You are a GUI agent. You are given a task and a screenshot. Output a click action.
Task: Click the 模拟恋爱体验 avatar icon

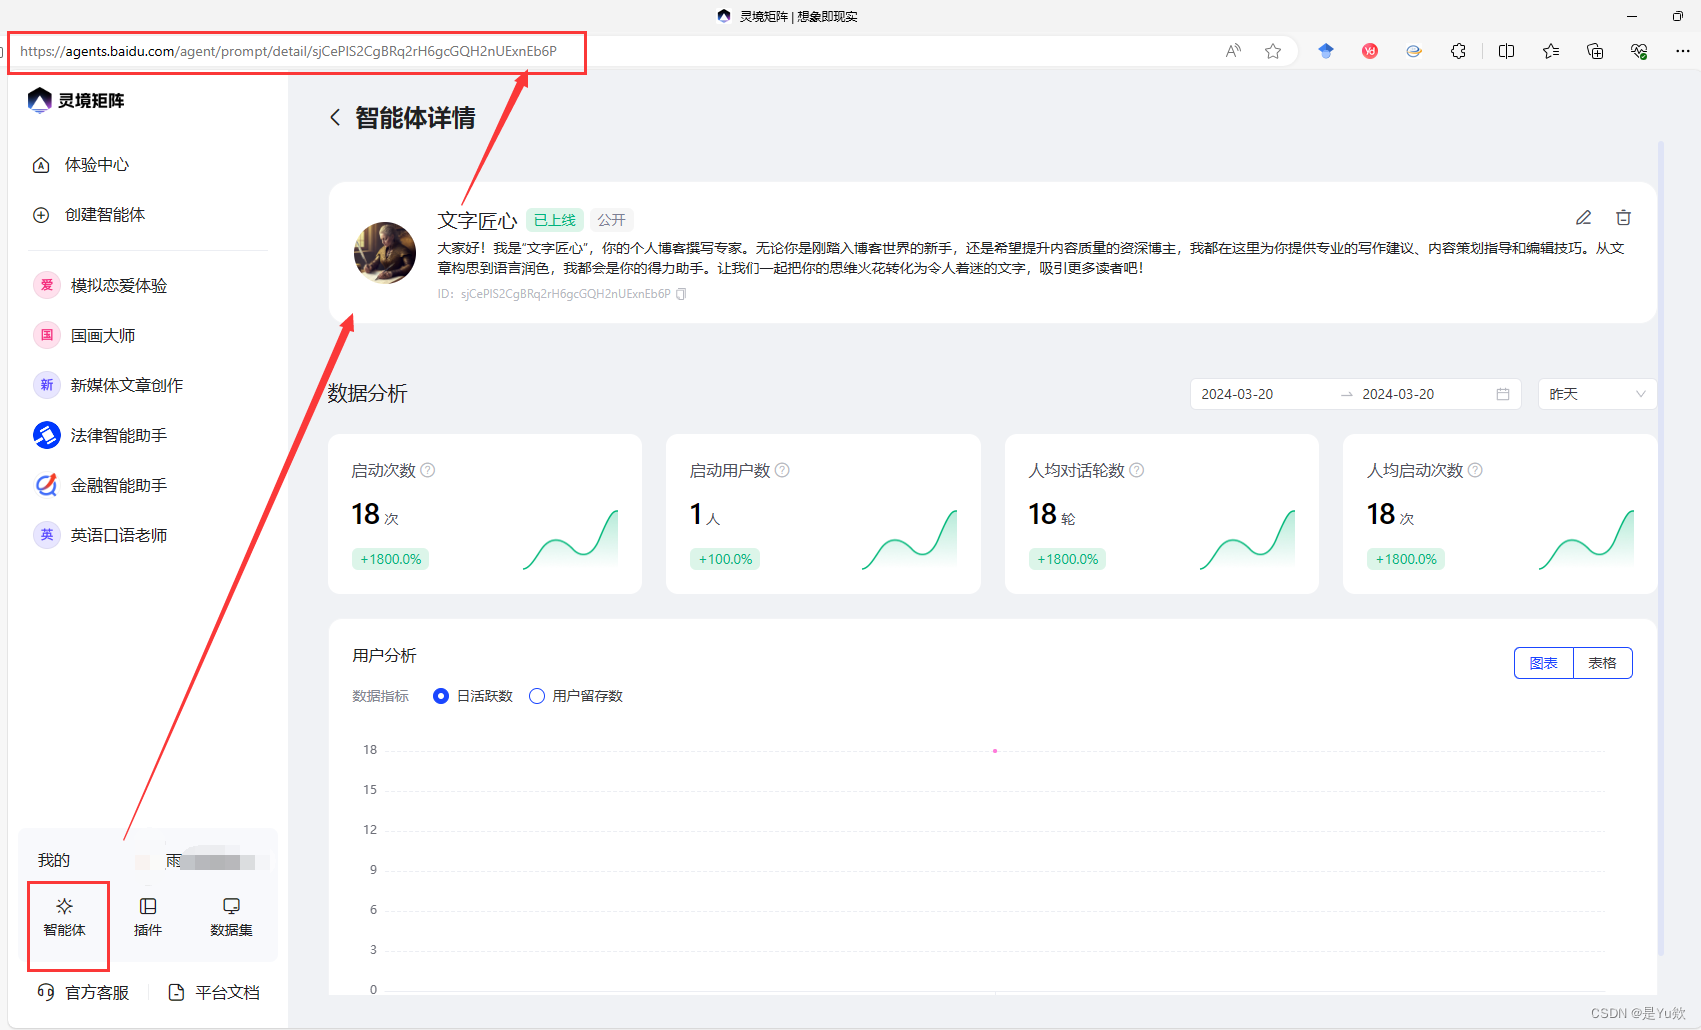(x=47, y=285)
